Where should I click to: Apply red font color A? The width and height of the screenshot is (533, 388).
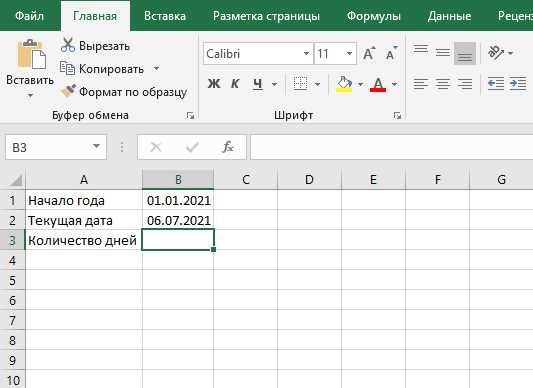pos(378,84)
